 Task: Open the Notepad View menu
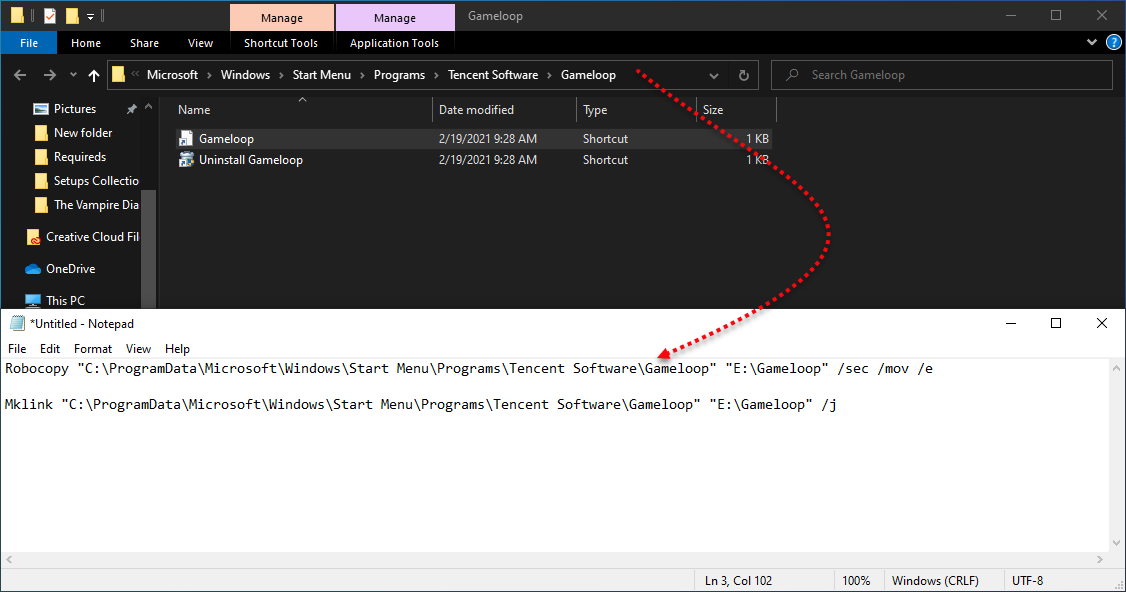click(x=139, y=348)
